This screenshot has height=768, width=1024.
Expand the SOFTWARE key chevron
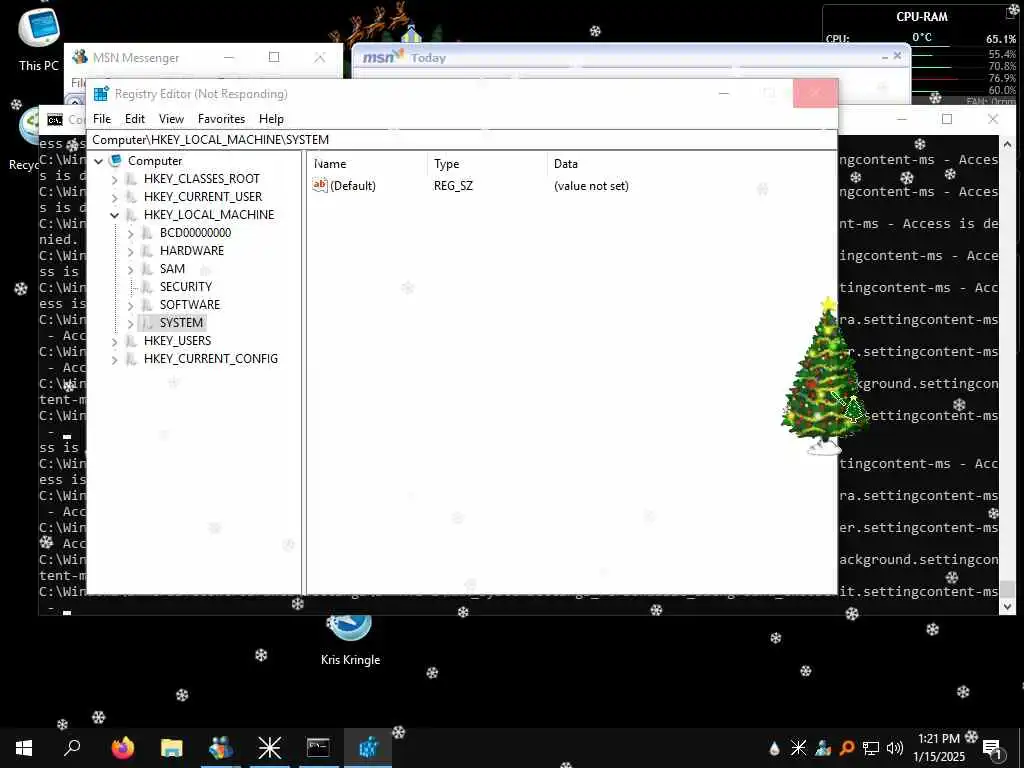pyautogui.click(x=130, y=305)
